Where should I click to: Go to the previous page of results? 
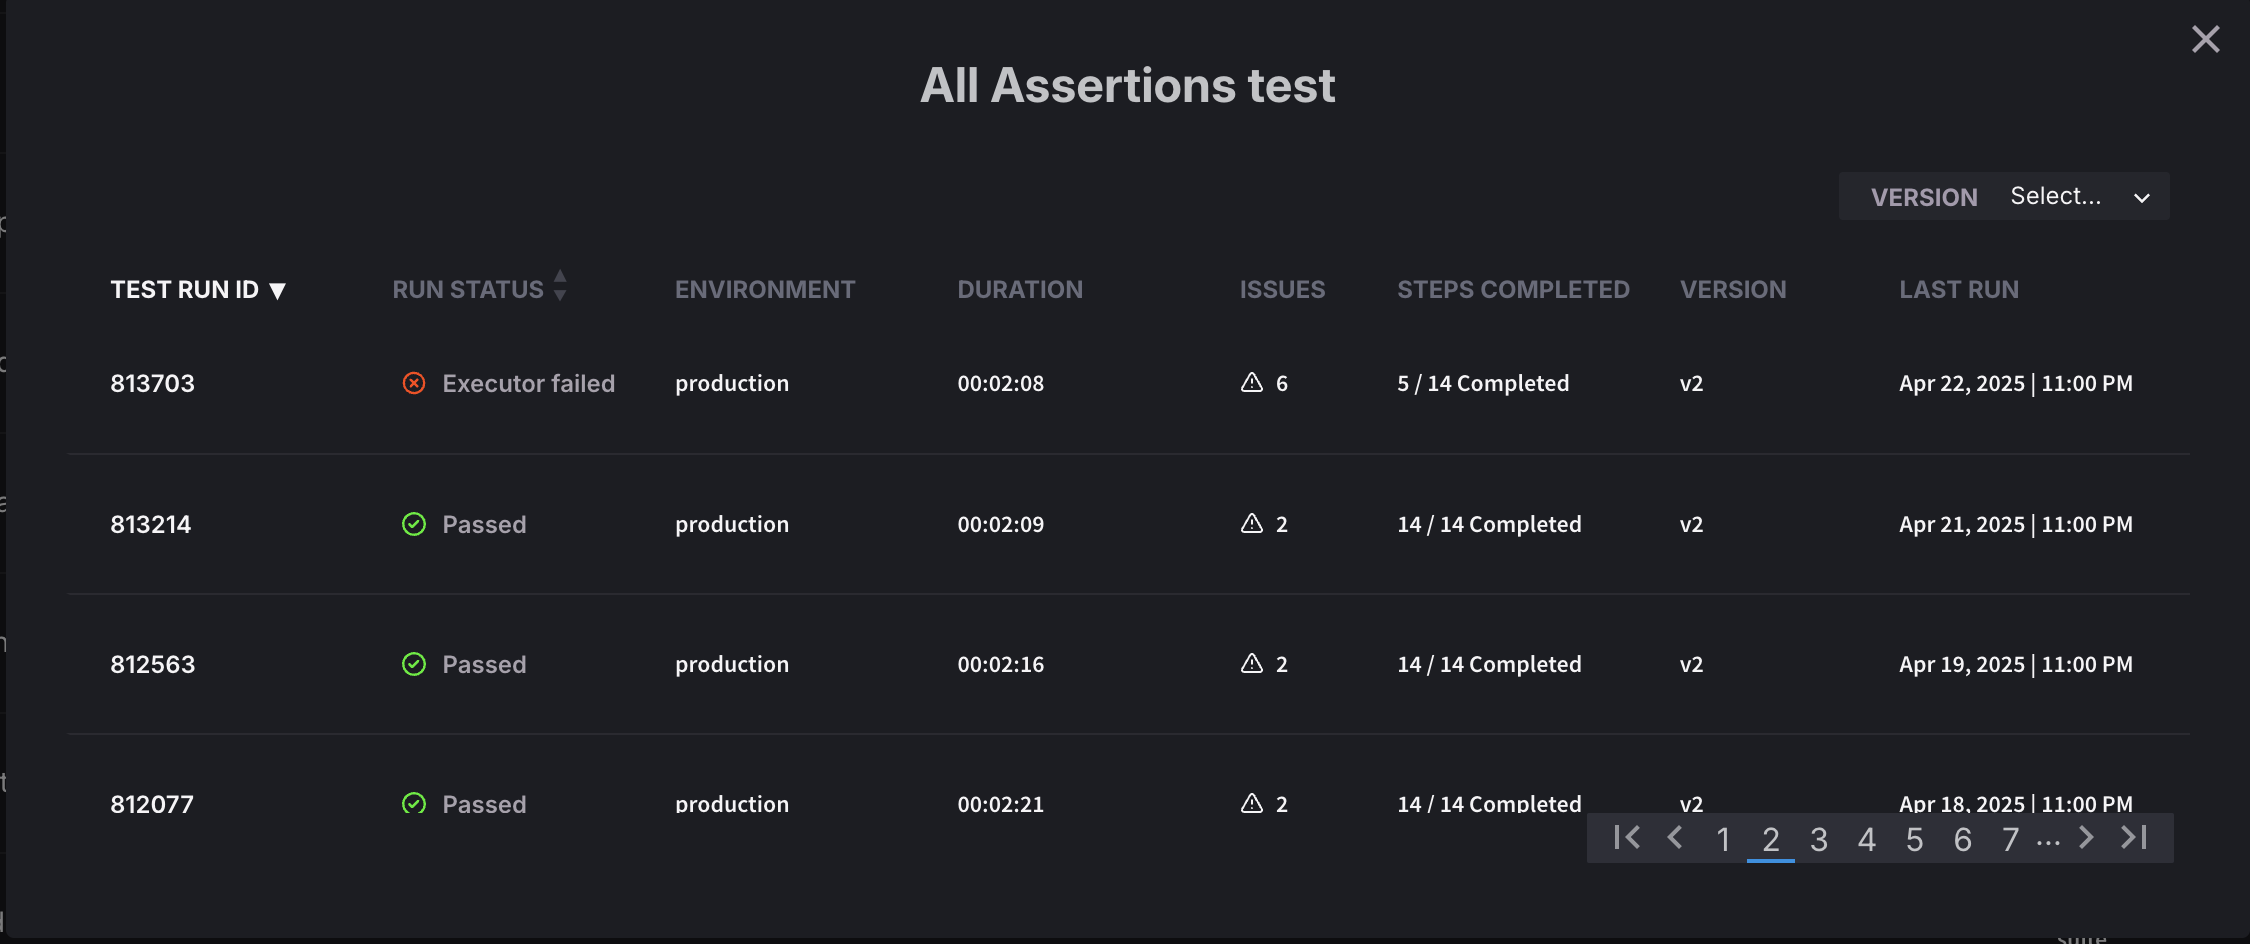(x=1675, y=838)
